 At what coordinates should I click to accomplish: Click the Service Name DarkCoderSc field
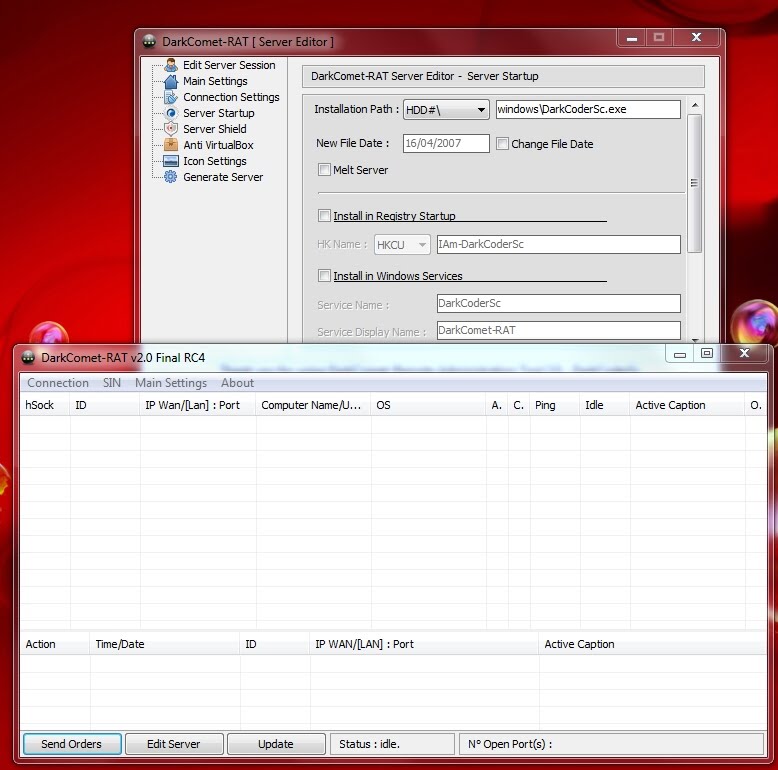[558, 303]
